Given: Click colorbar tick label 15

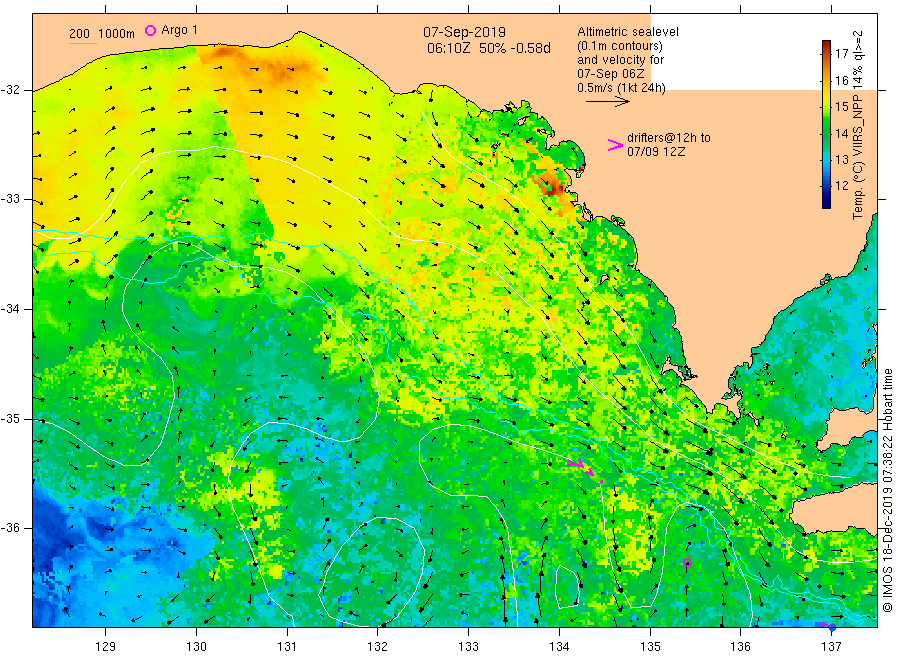Looking at the screenshot, I should pos(841,107).
